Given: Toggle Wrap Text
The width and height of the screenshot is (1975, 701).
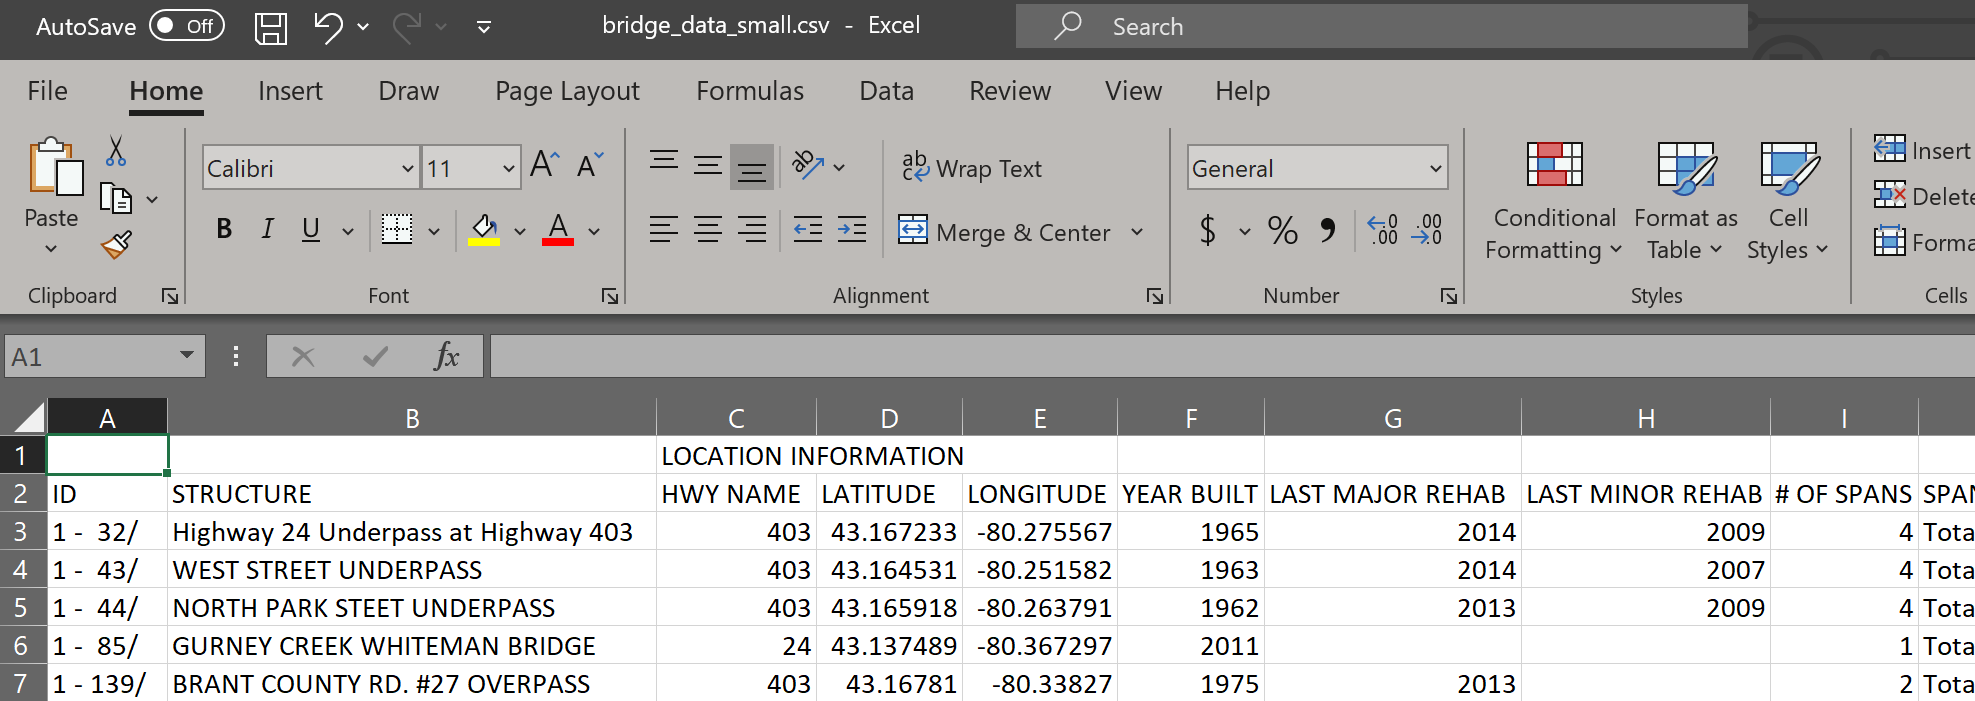Looking at the screenshot, I should (971, 168).
